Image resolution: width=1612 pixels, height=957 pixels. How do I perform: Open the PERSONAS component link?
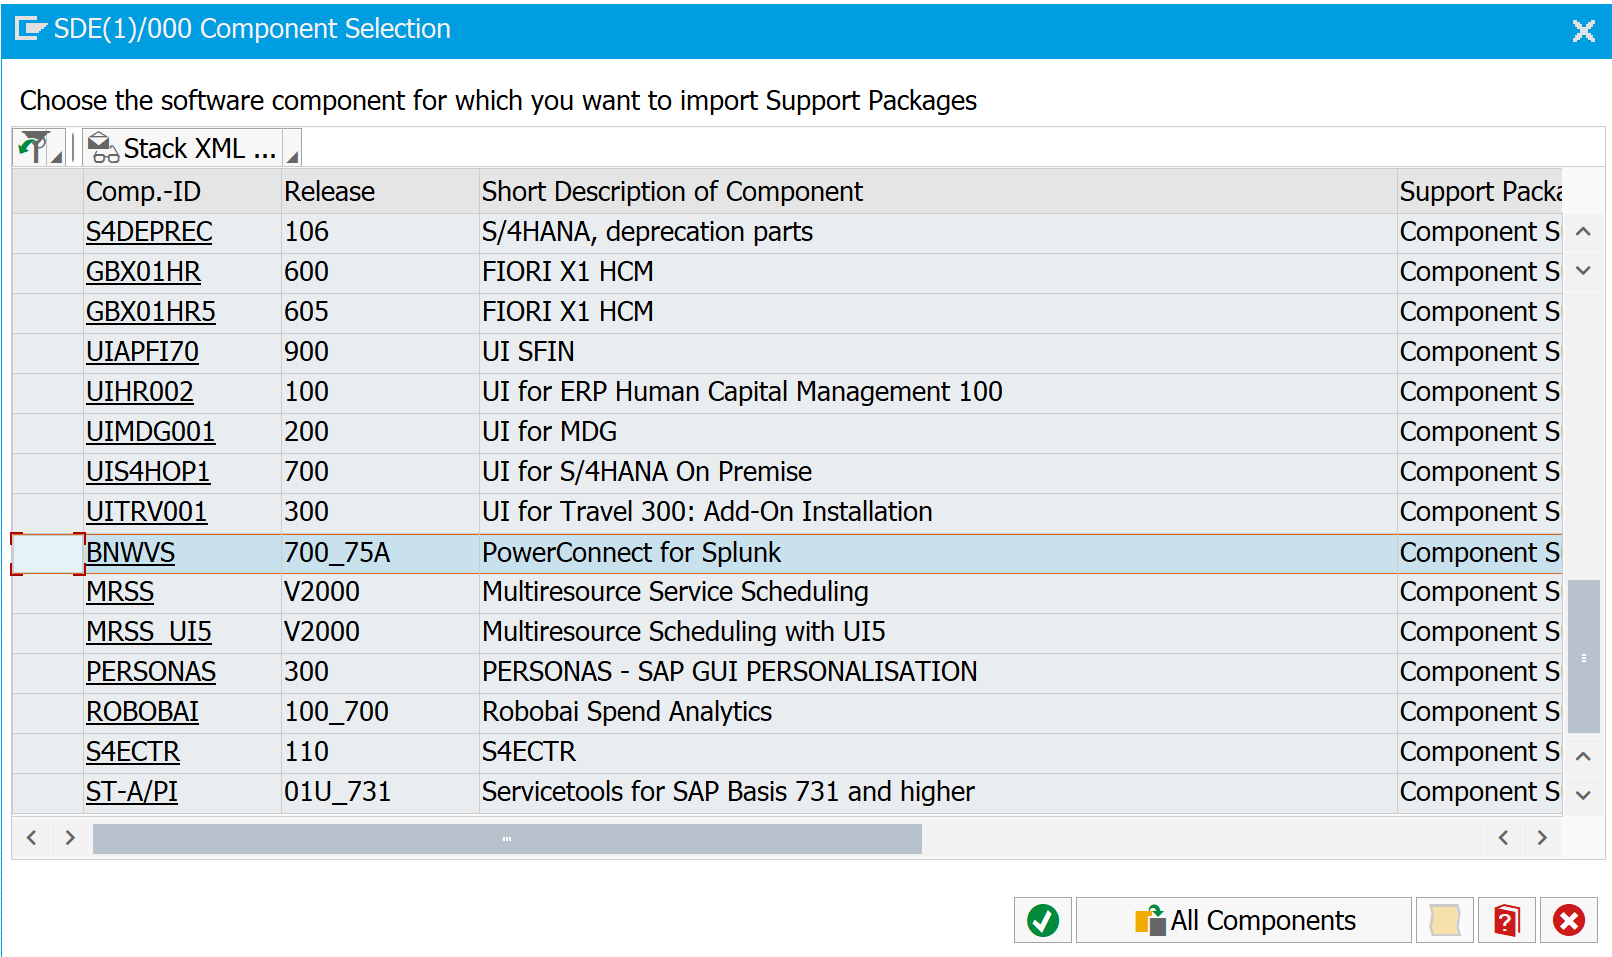click(151, 672)
